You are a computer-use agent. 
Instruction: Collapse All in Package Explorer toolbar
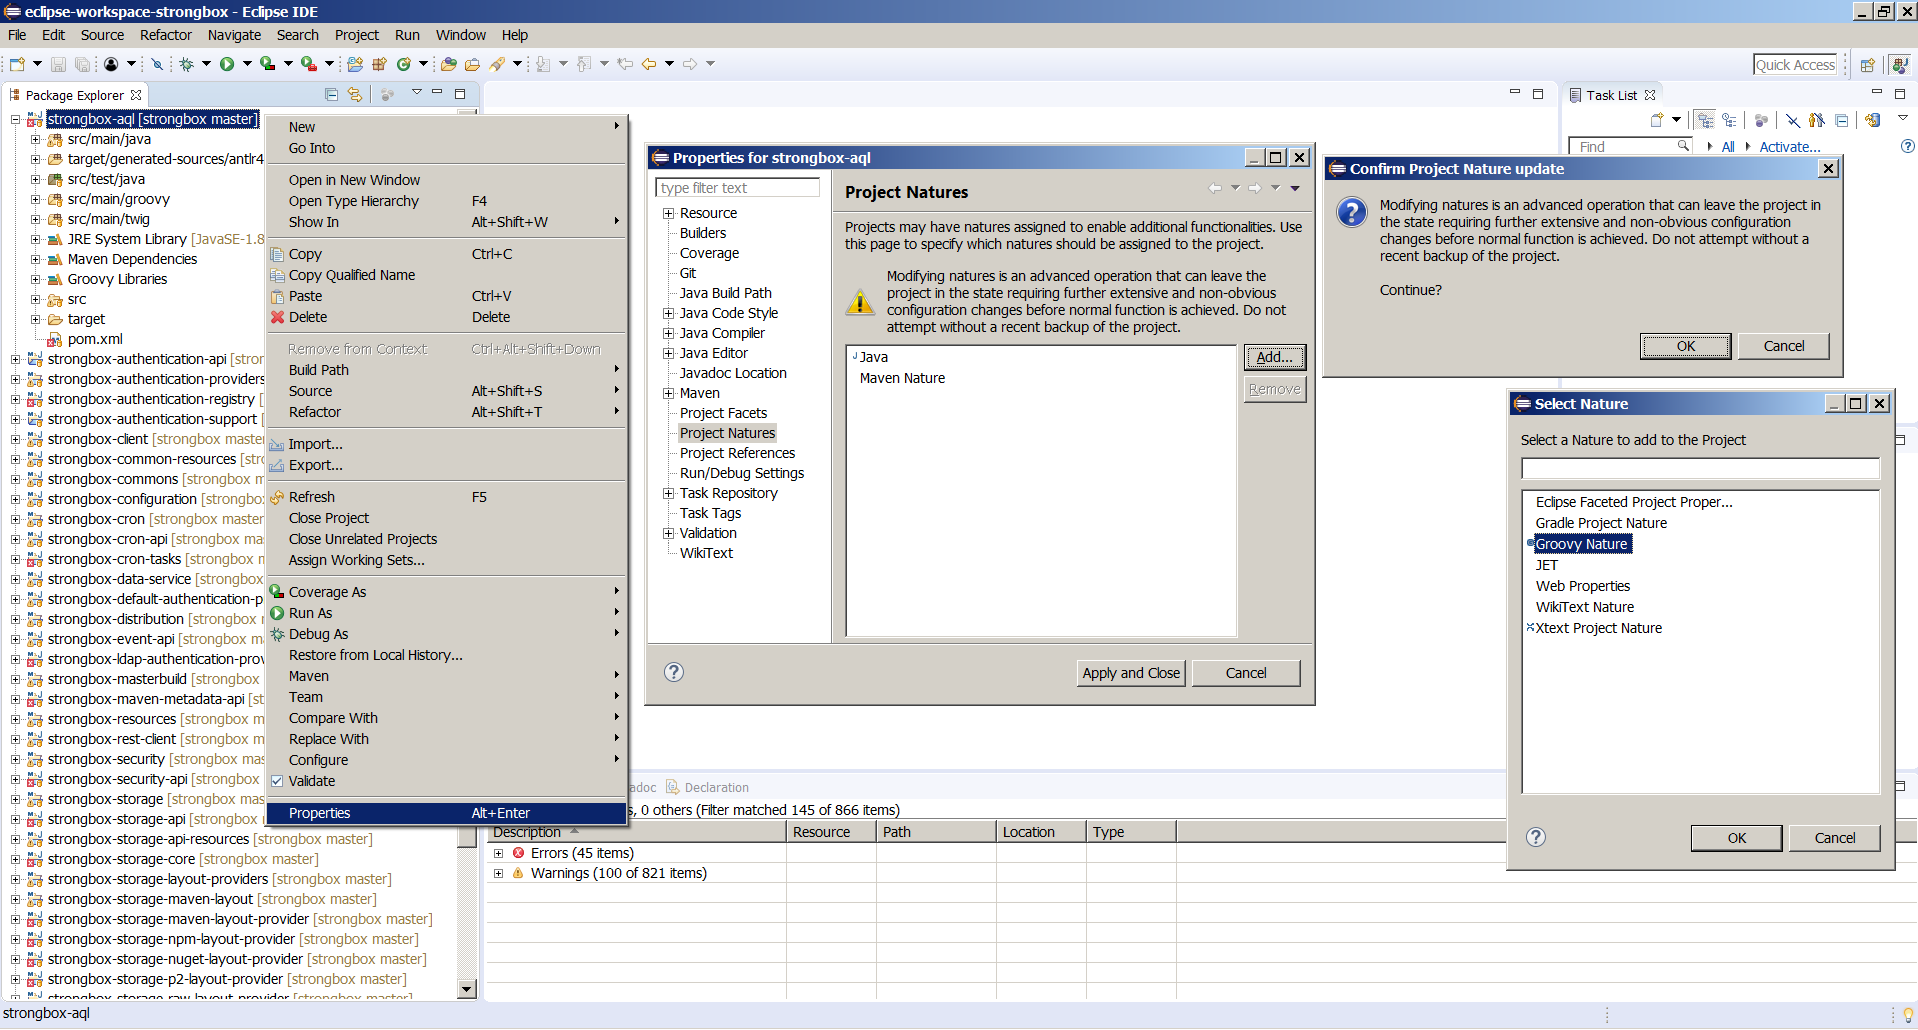click(x=331, y=94)
